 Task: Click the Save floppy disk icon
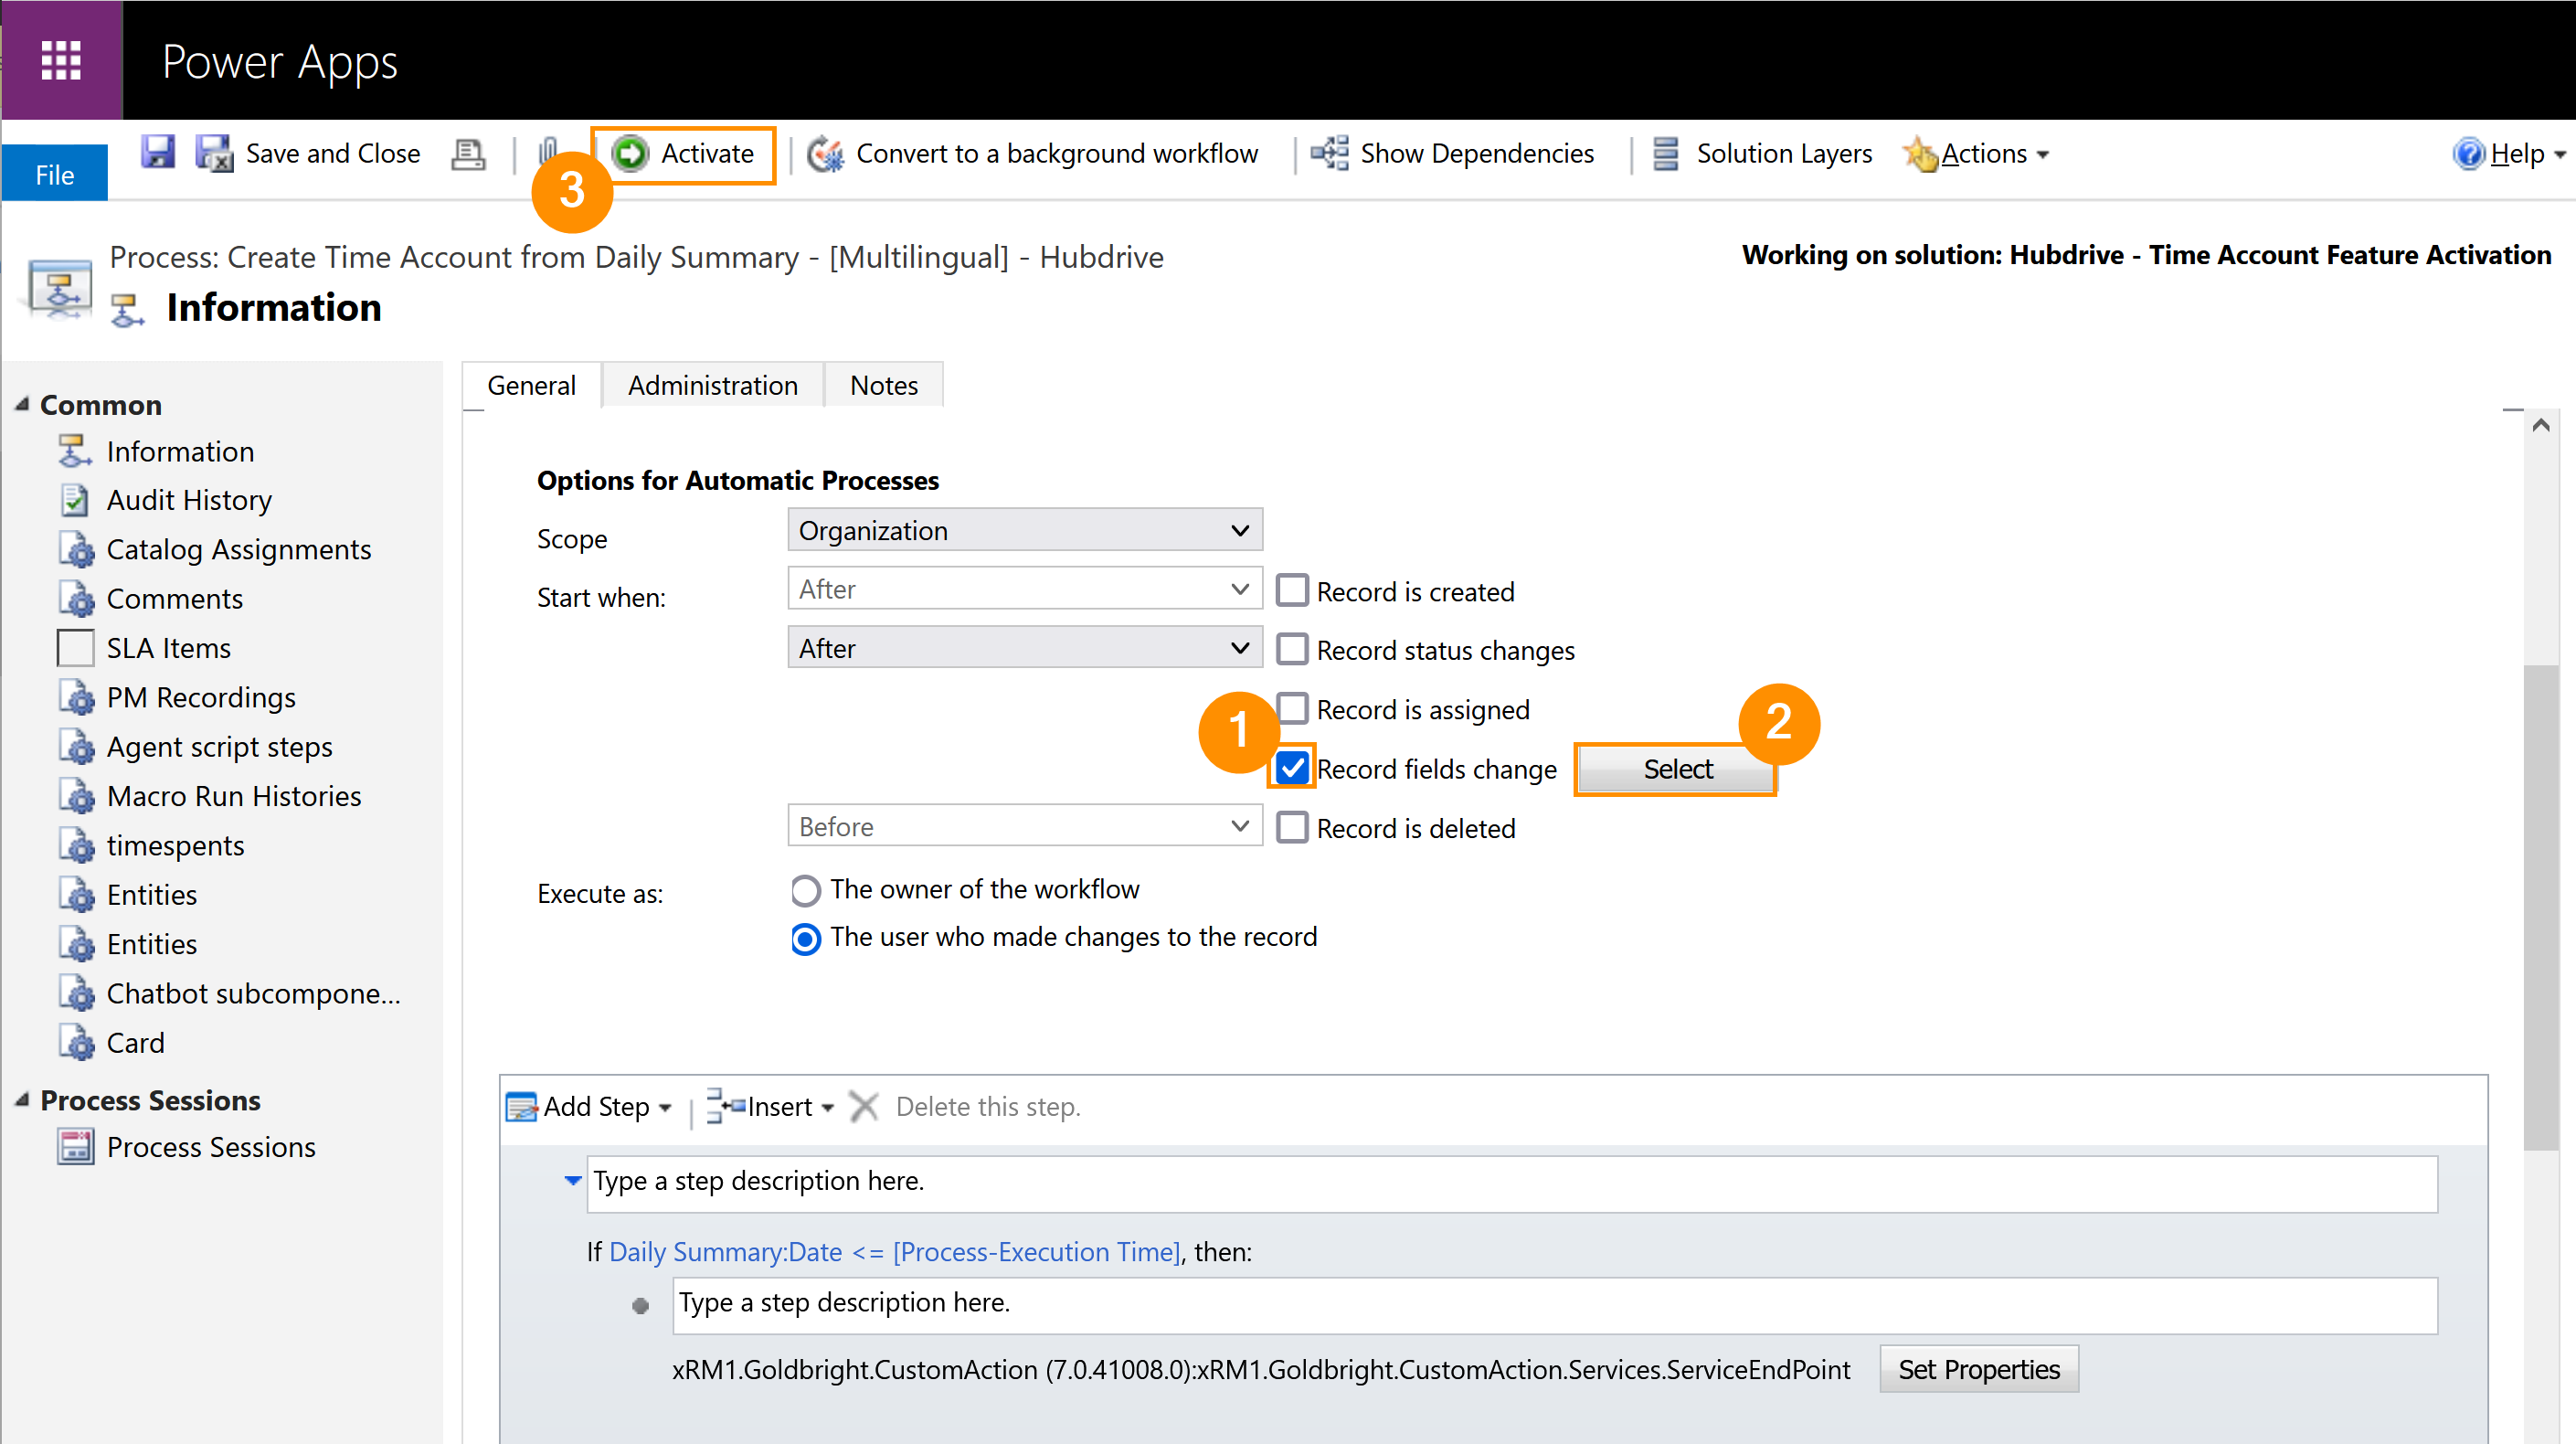point(158,153)
